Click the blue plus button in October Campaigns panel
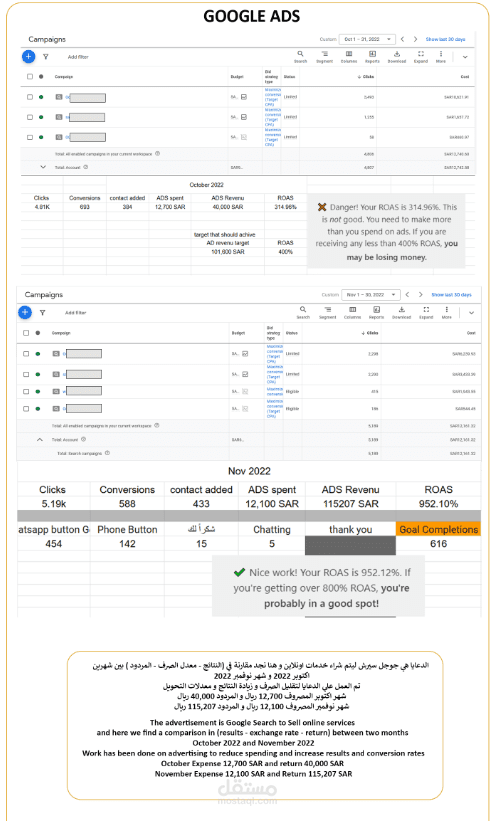 28,57
